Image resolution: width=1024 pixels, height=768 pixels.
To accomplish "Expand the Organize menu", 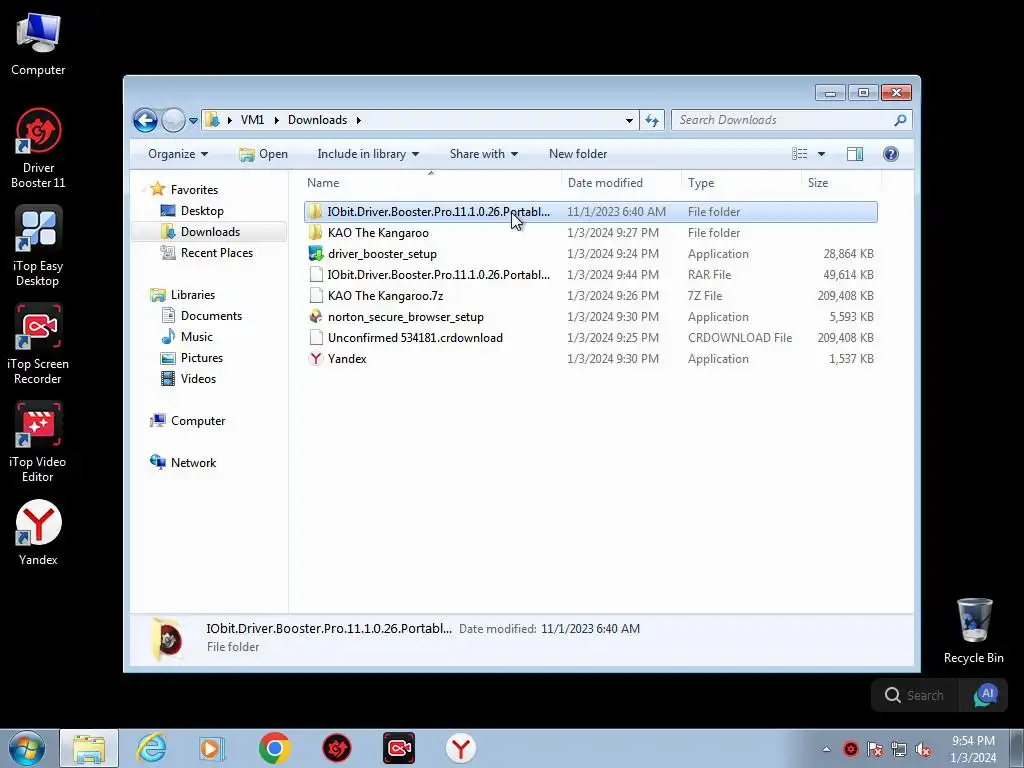I will pyautogui.click(x=178, y=153).
